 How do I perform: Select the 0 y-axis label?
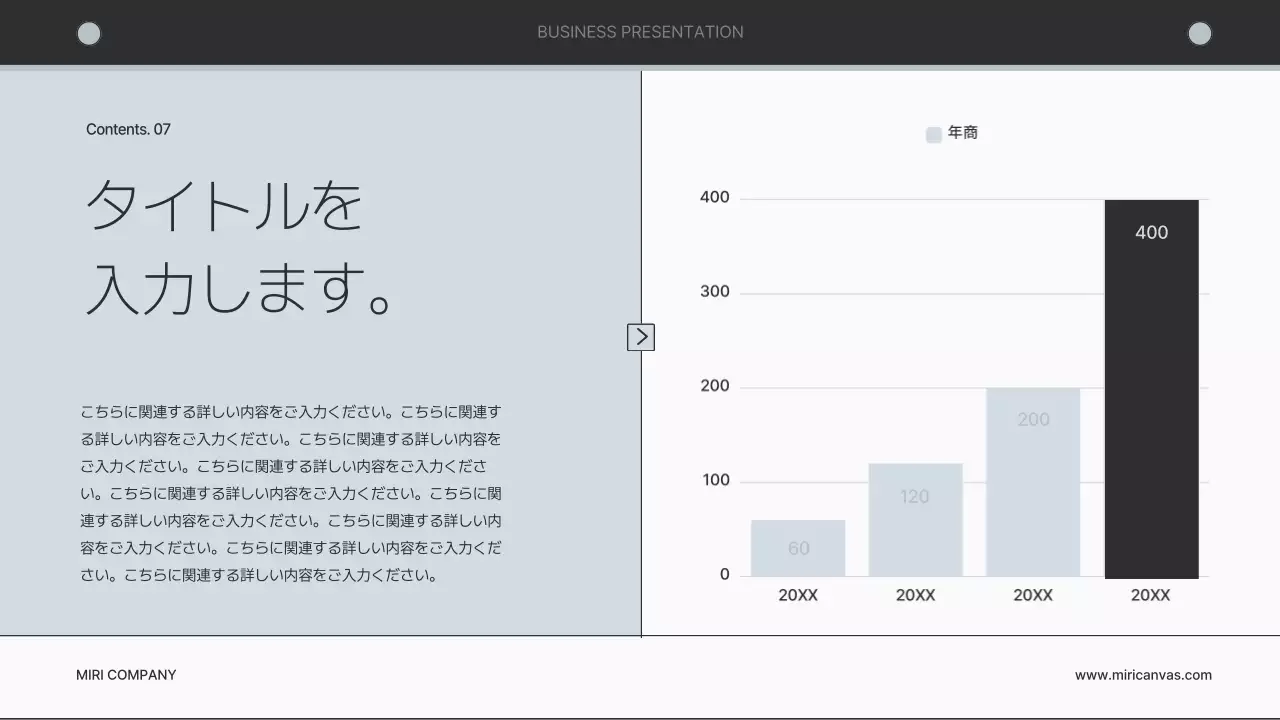(725, 574)
